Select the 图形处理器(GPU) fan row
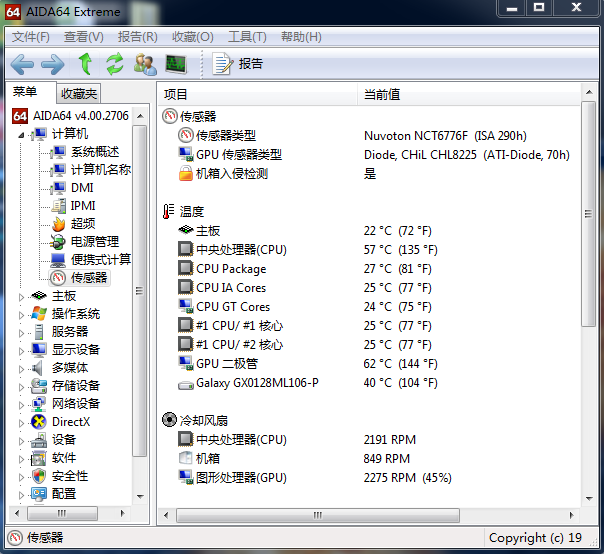The image size is (604, 554). coord(369,478)
